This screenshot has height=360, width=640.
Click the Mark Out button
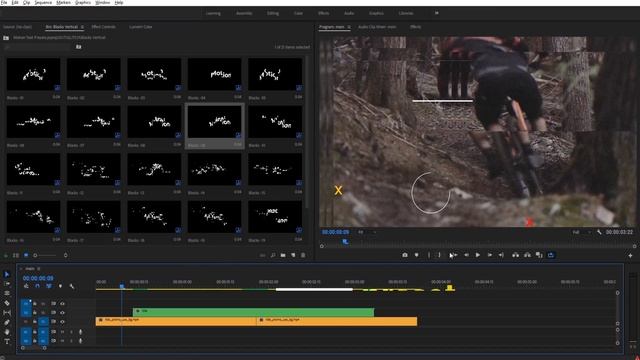[x=439, y=255]
